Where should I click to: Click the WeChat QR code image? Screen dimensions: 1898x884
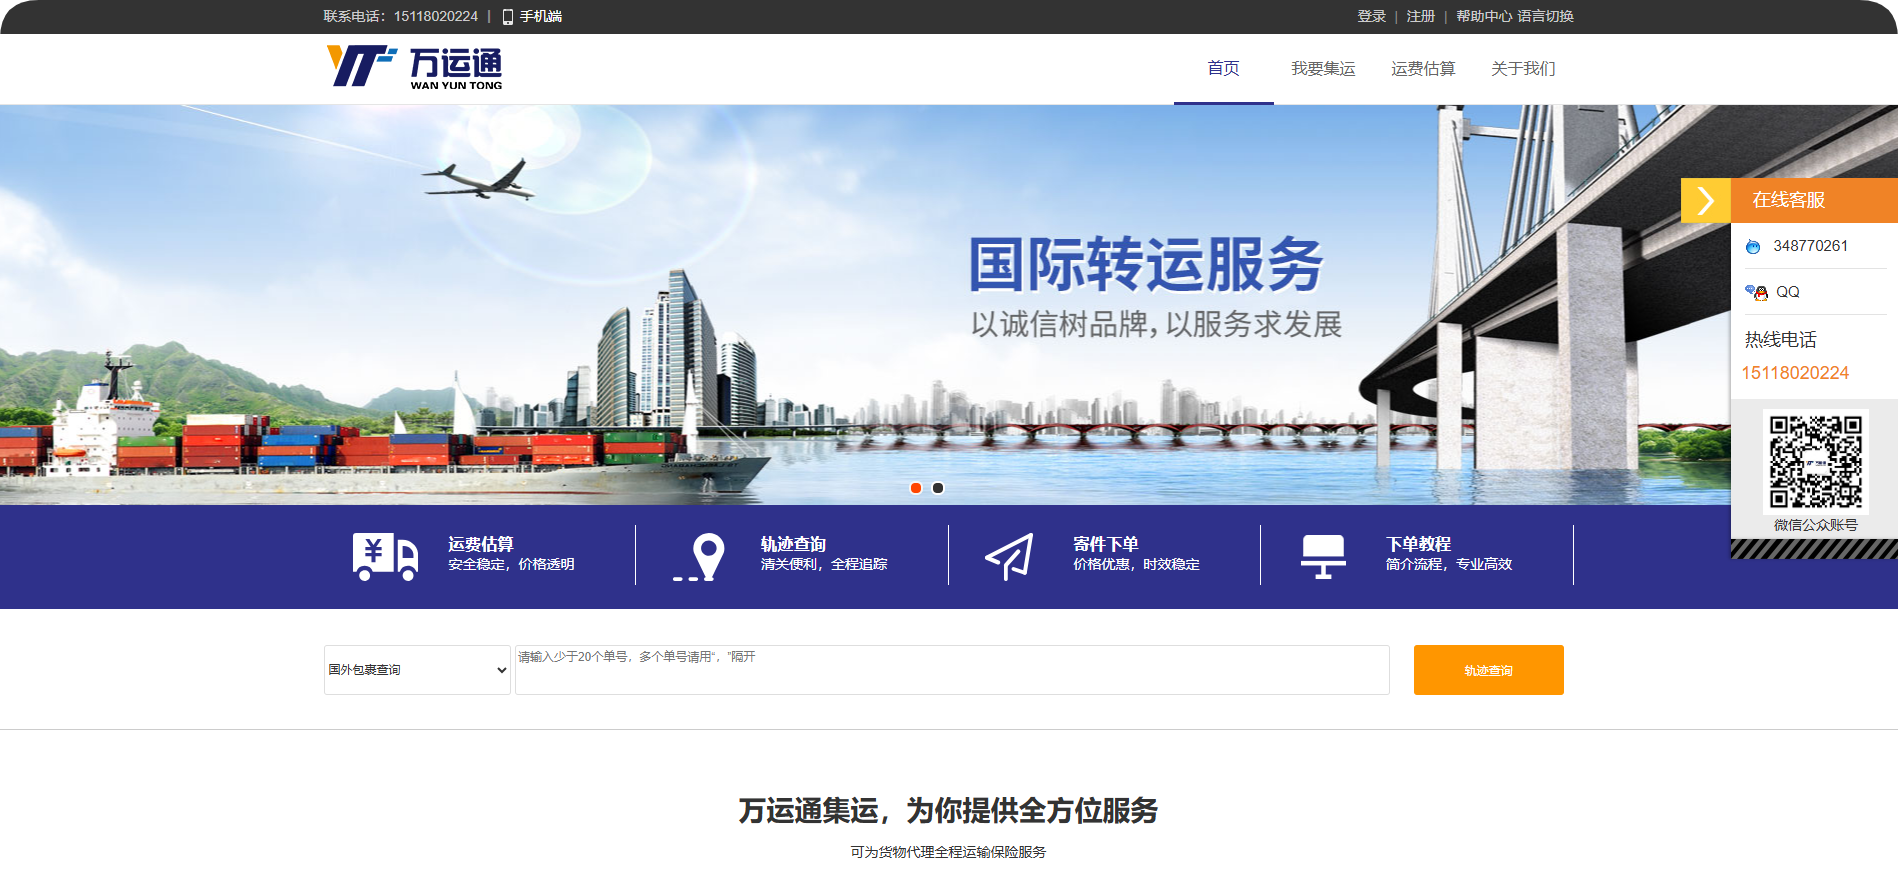[x=1815, y=462]
